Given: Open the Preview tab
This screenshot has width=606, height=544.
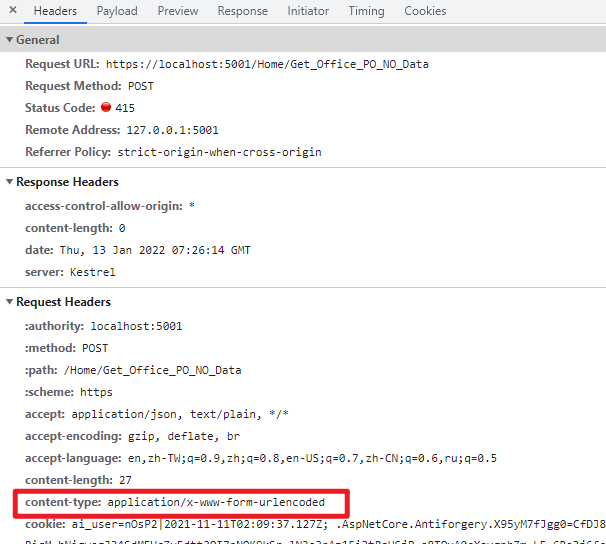Looking at the screenshot, I should (178, 11).
